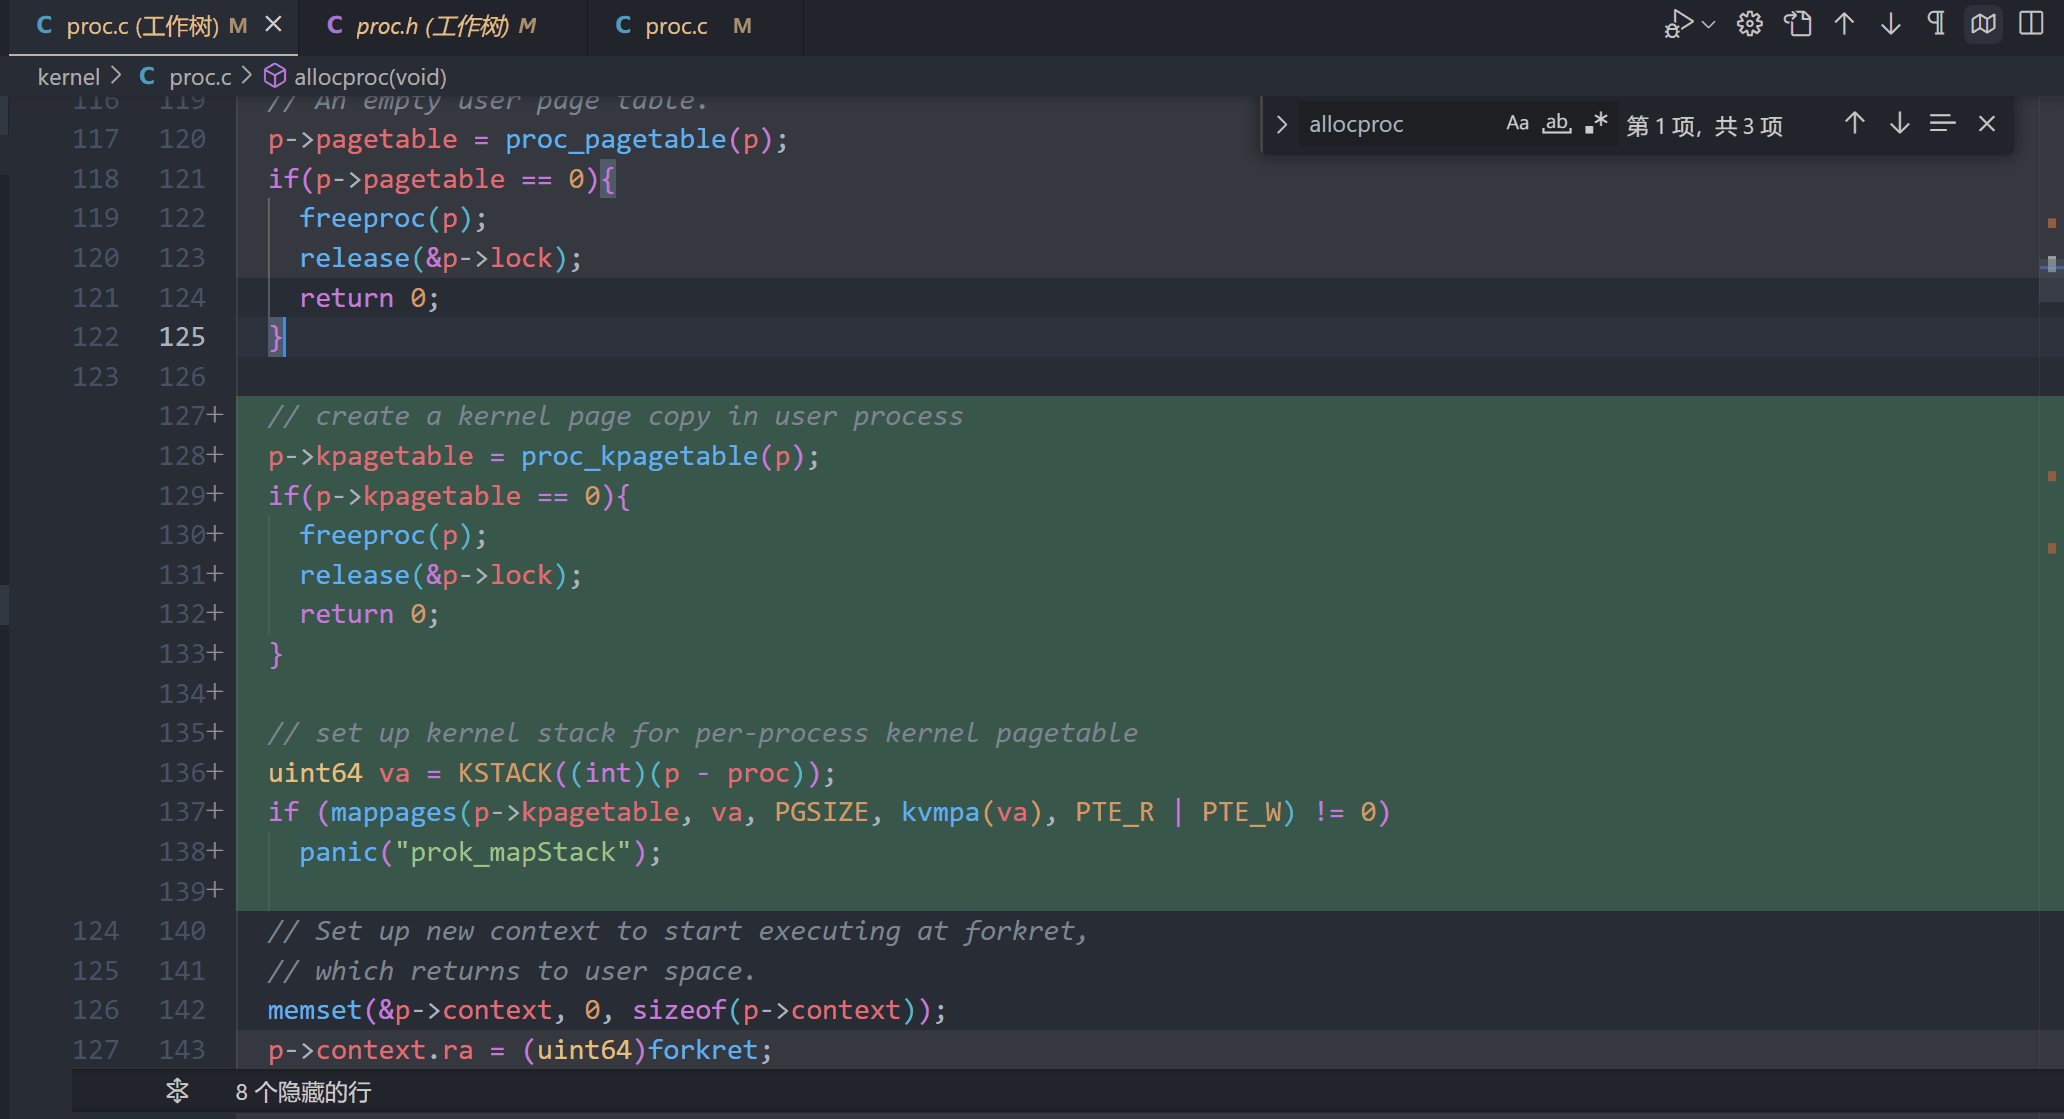Open the run options dropdown arrow

click(1709, 25)
